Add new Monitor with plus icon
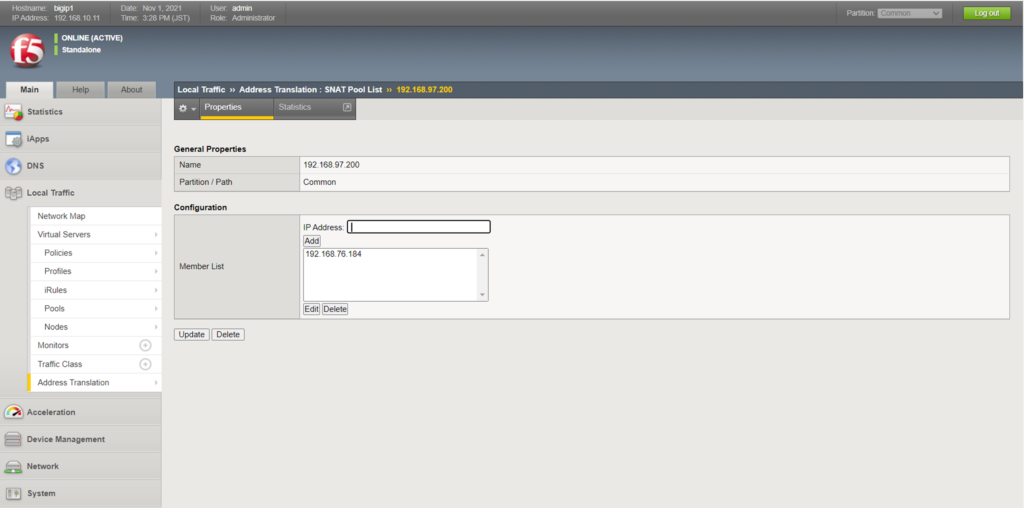 (x=145, y=345)
